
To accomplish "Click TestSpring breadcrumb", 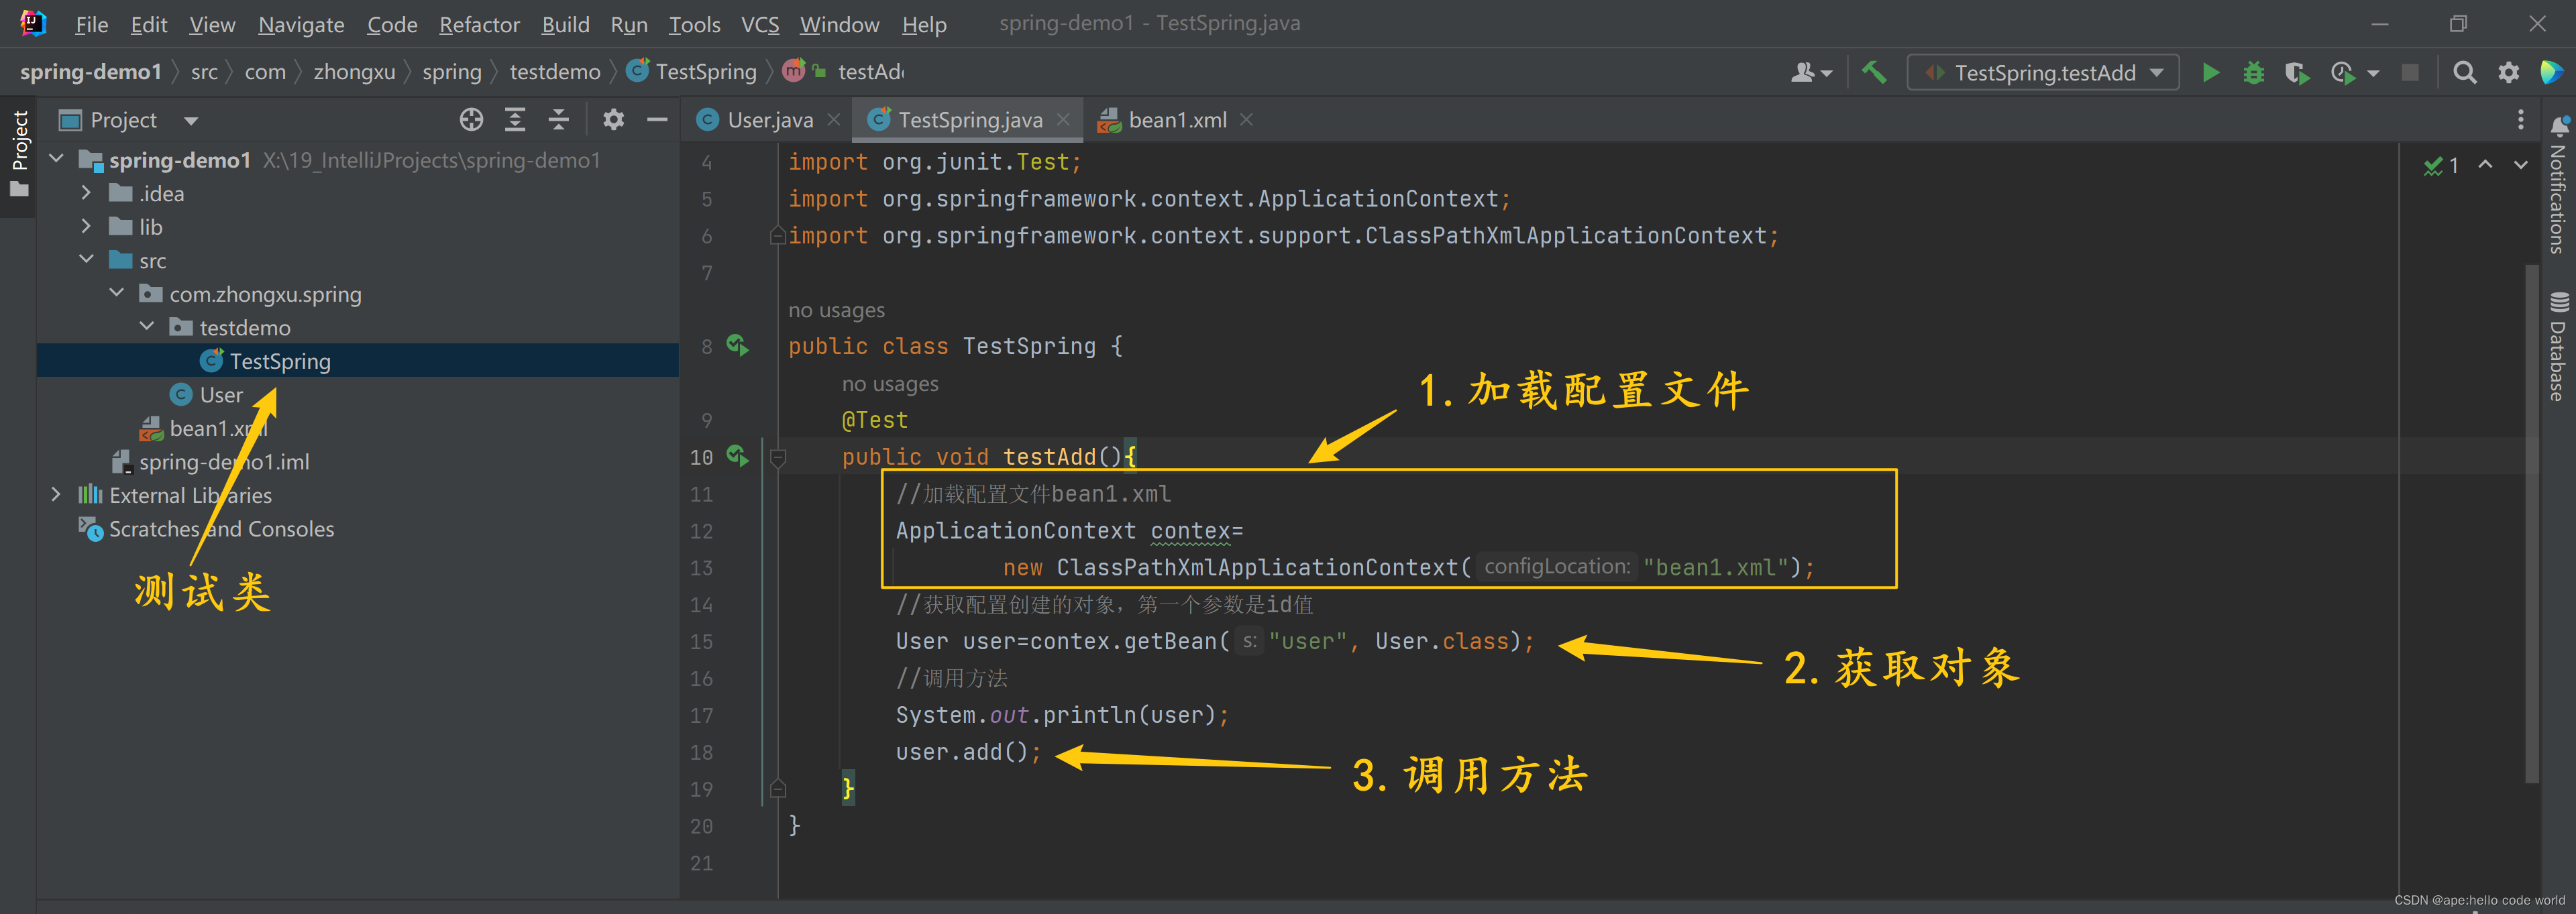I will [692, 72].
